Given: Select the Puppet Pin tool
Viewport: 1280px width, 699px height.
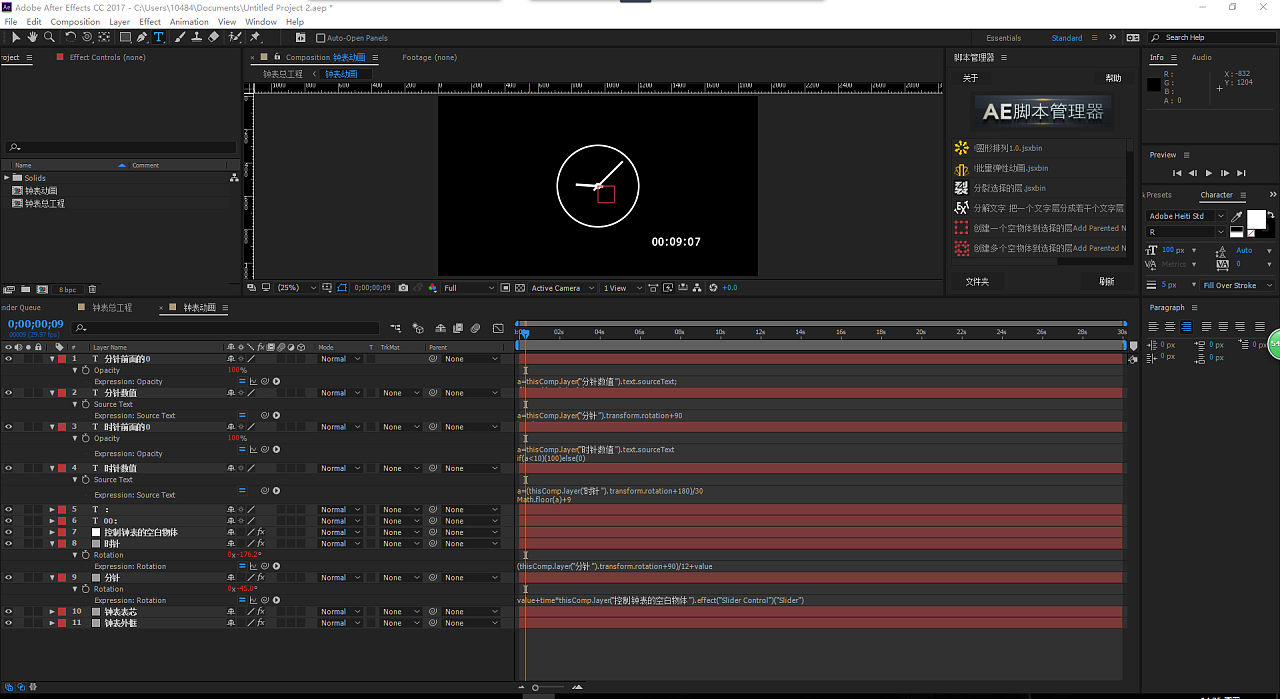Looking at the screenshot, I should click(x=255, y=37).
